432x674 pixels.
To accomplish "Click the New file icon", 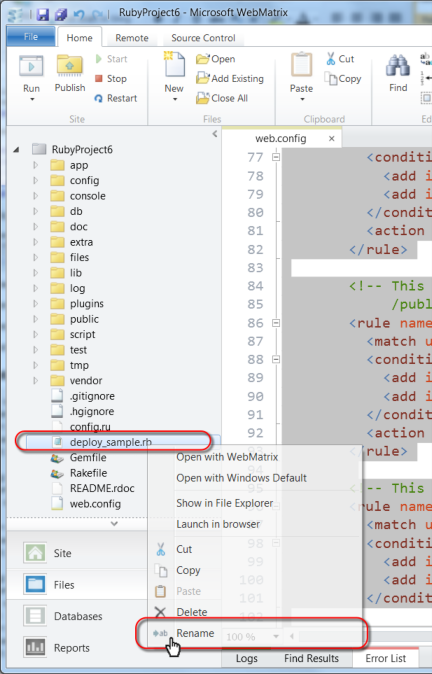I will pyautogui.click(x=174, y=65).
